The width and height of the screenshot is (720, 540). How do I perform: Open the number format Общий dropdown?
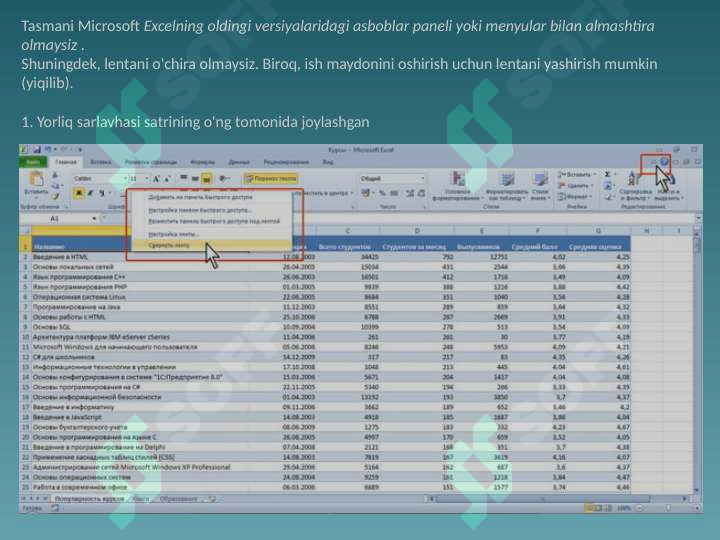pyautogui.click(x=422, y=179)
